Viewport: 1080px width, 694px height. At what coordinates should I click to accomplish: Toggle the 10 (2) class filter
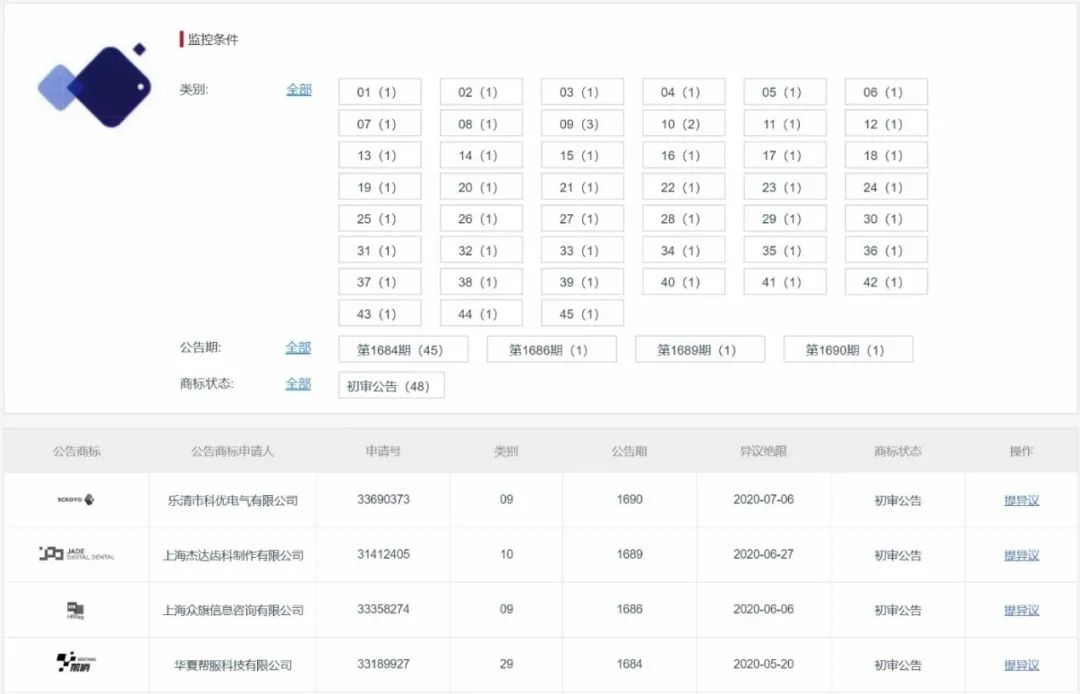tap(683, 123)
